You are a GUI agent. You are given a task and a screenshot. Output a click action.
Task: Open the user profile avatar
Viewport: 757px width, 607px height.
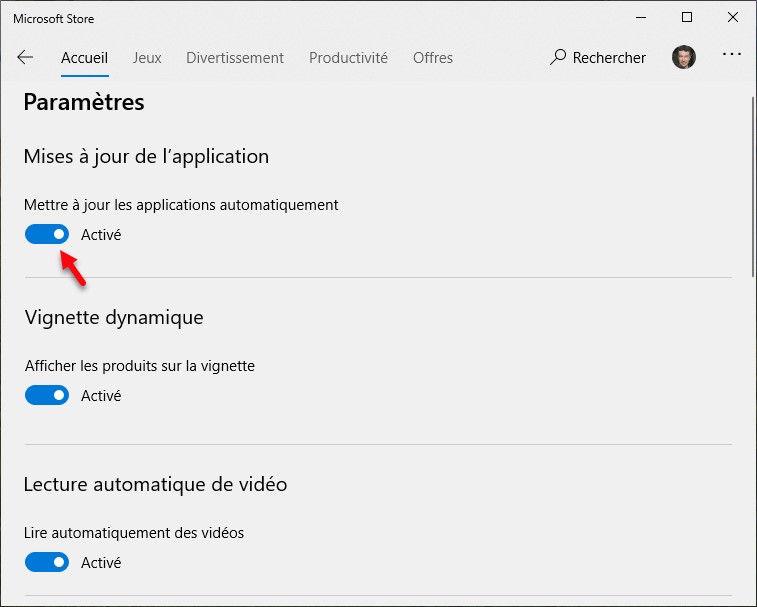[x=684, y=58]
